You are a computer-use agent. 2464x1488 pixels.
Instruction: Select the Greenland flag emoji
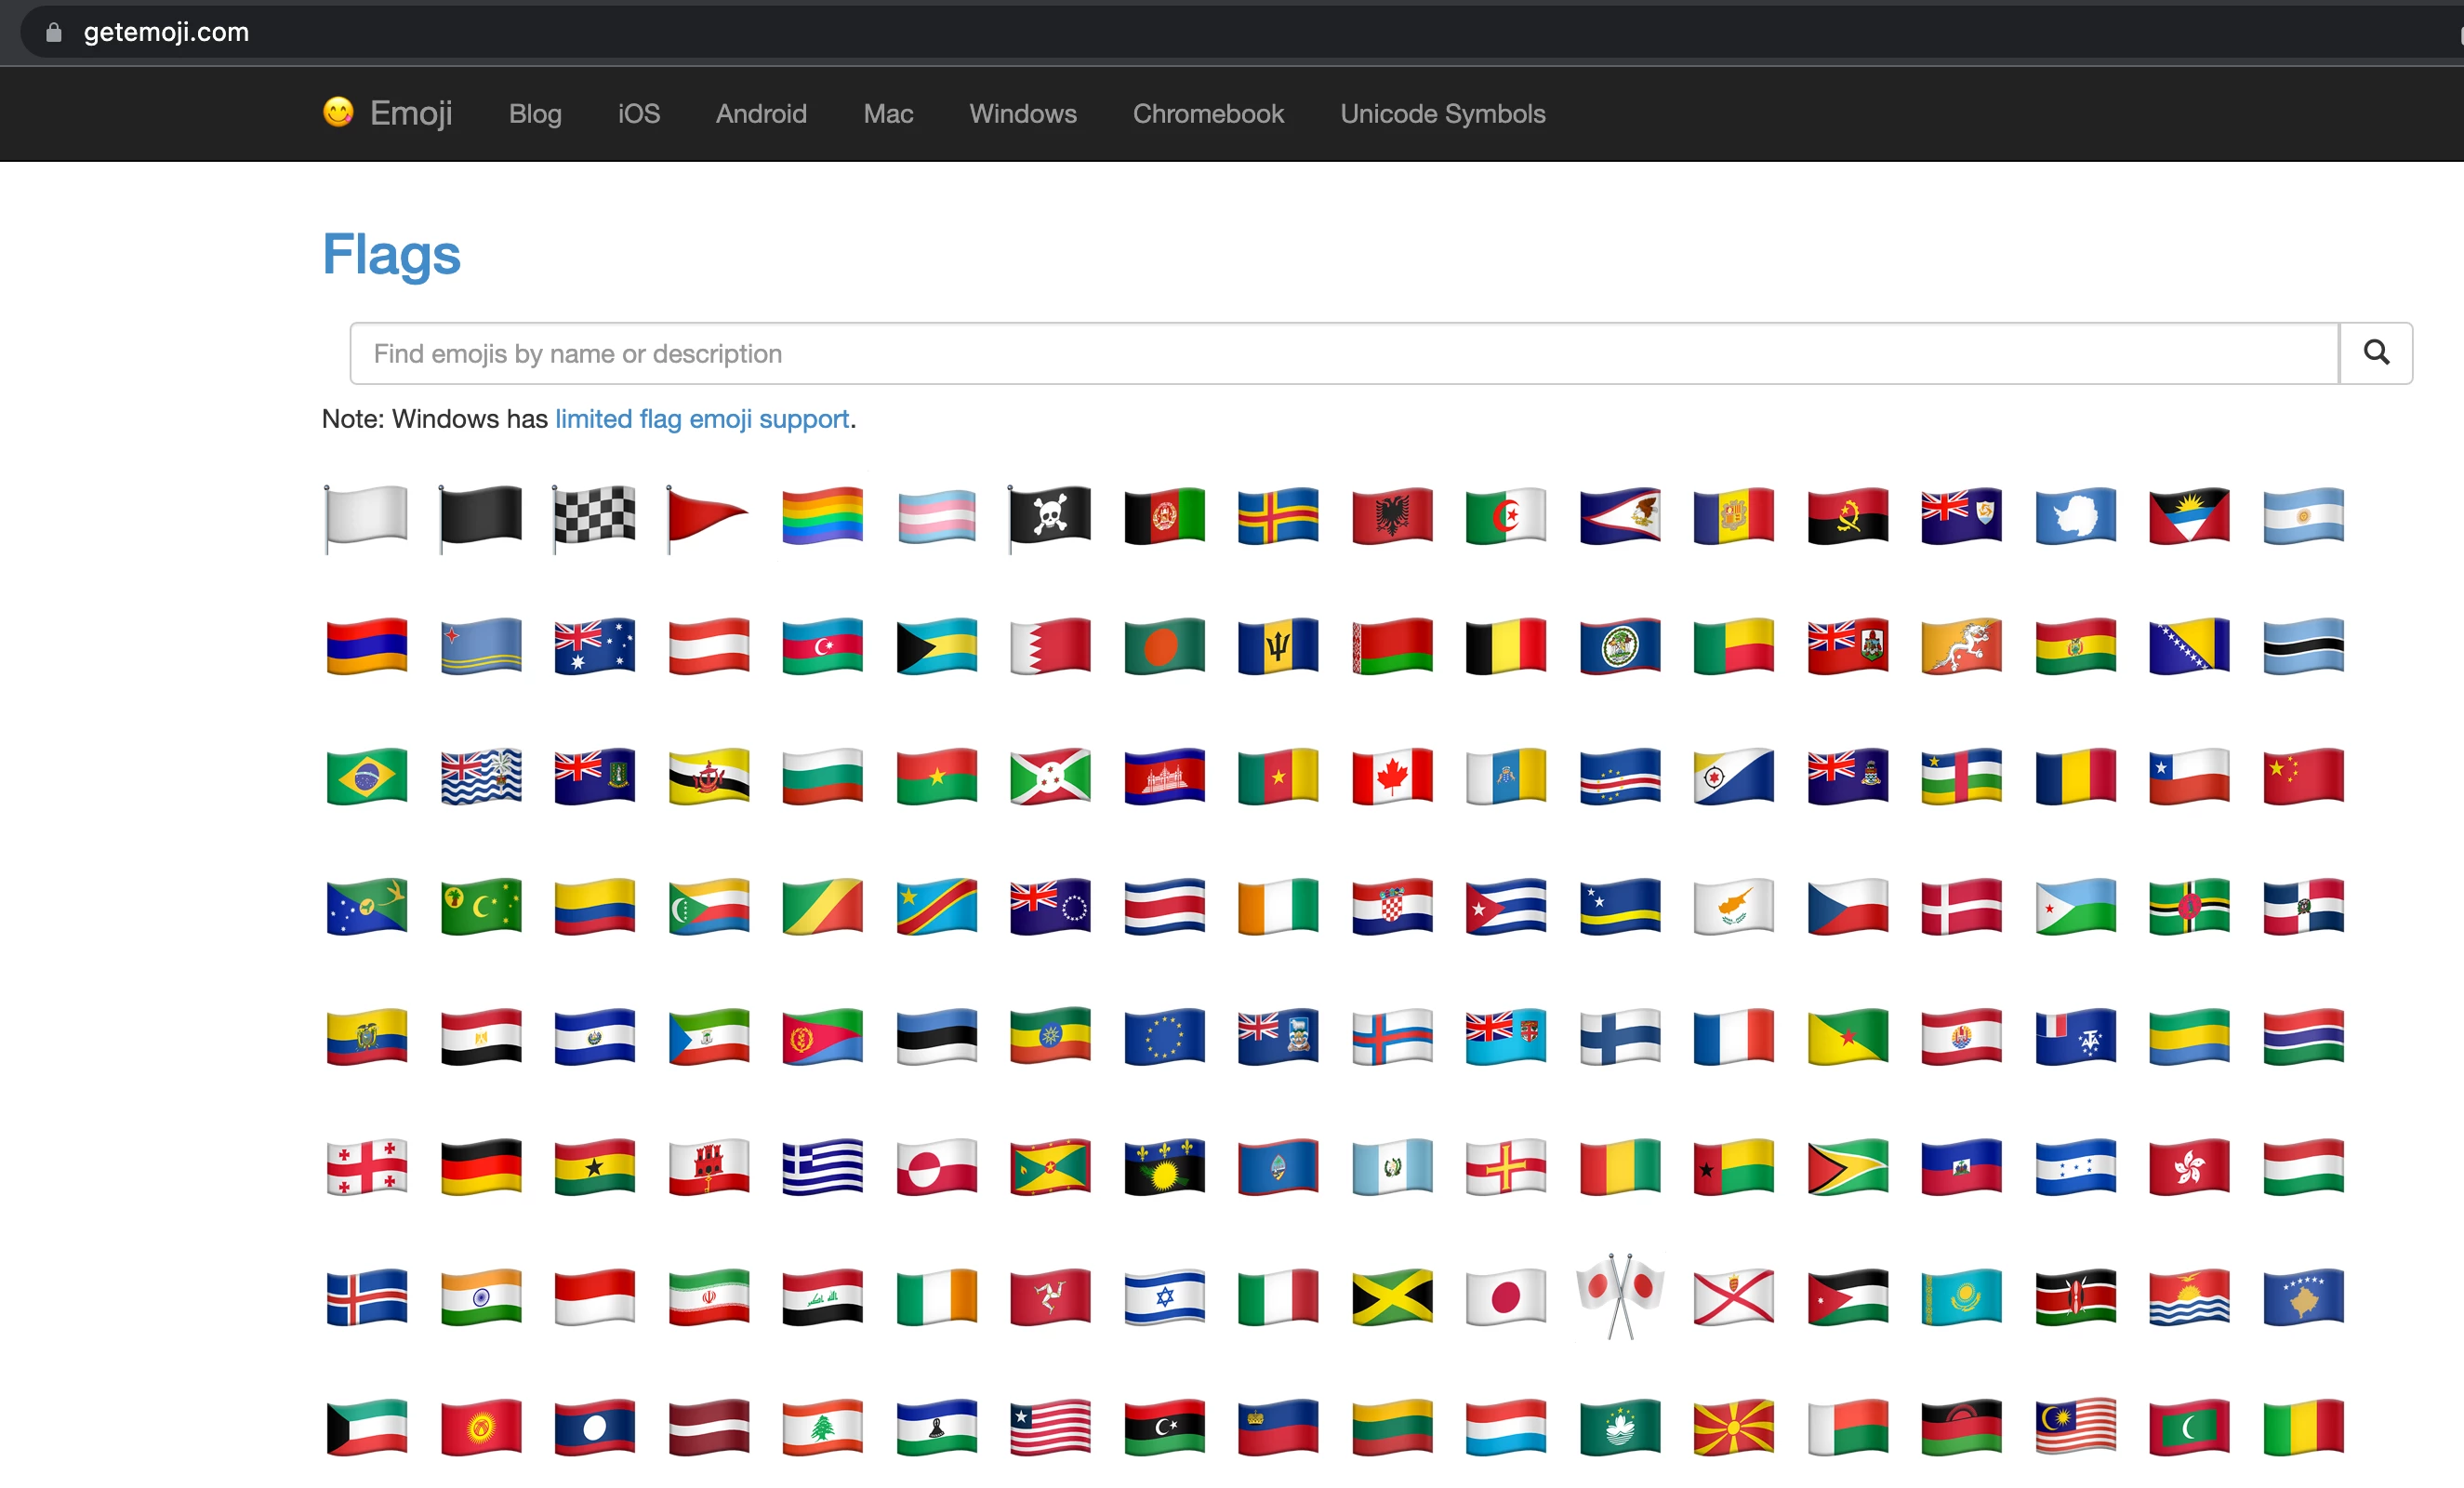936,1166
